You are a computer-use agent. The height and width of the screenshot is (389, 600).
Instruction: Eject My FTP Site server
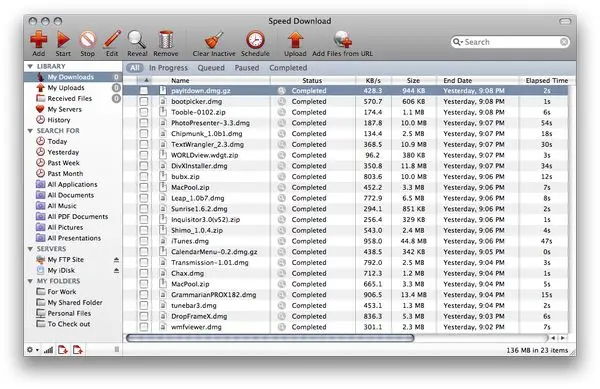click(116, 260)
